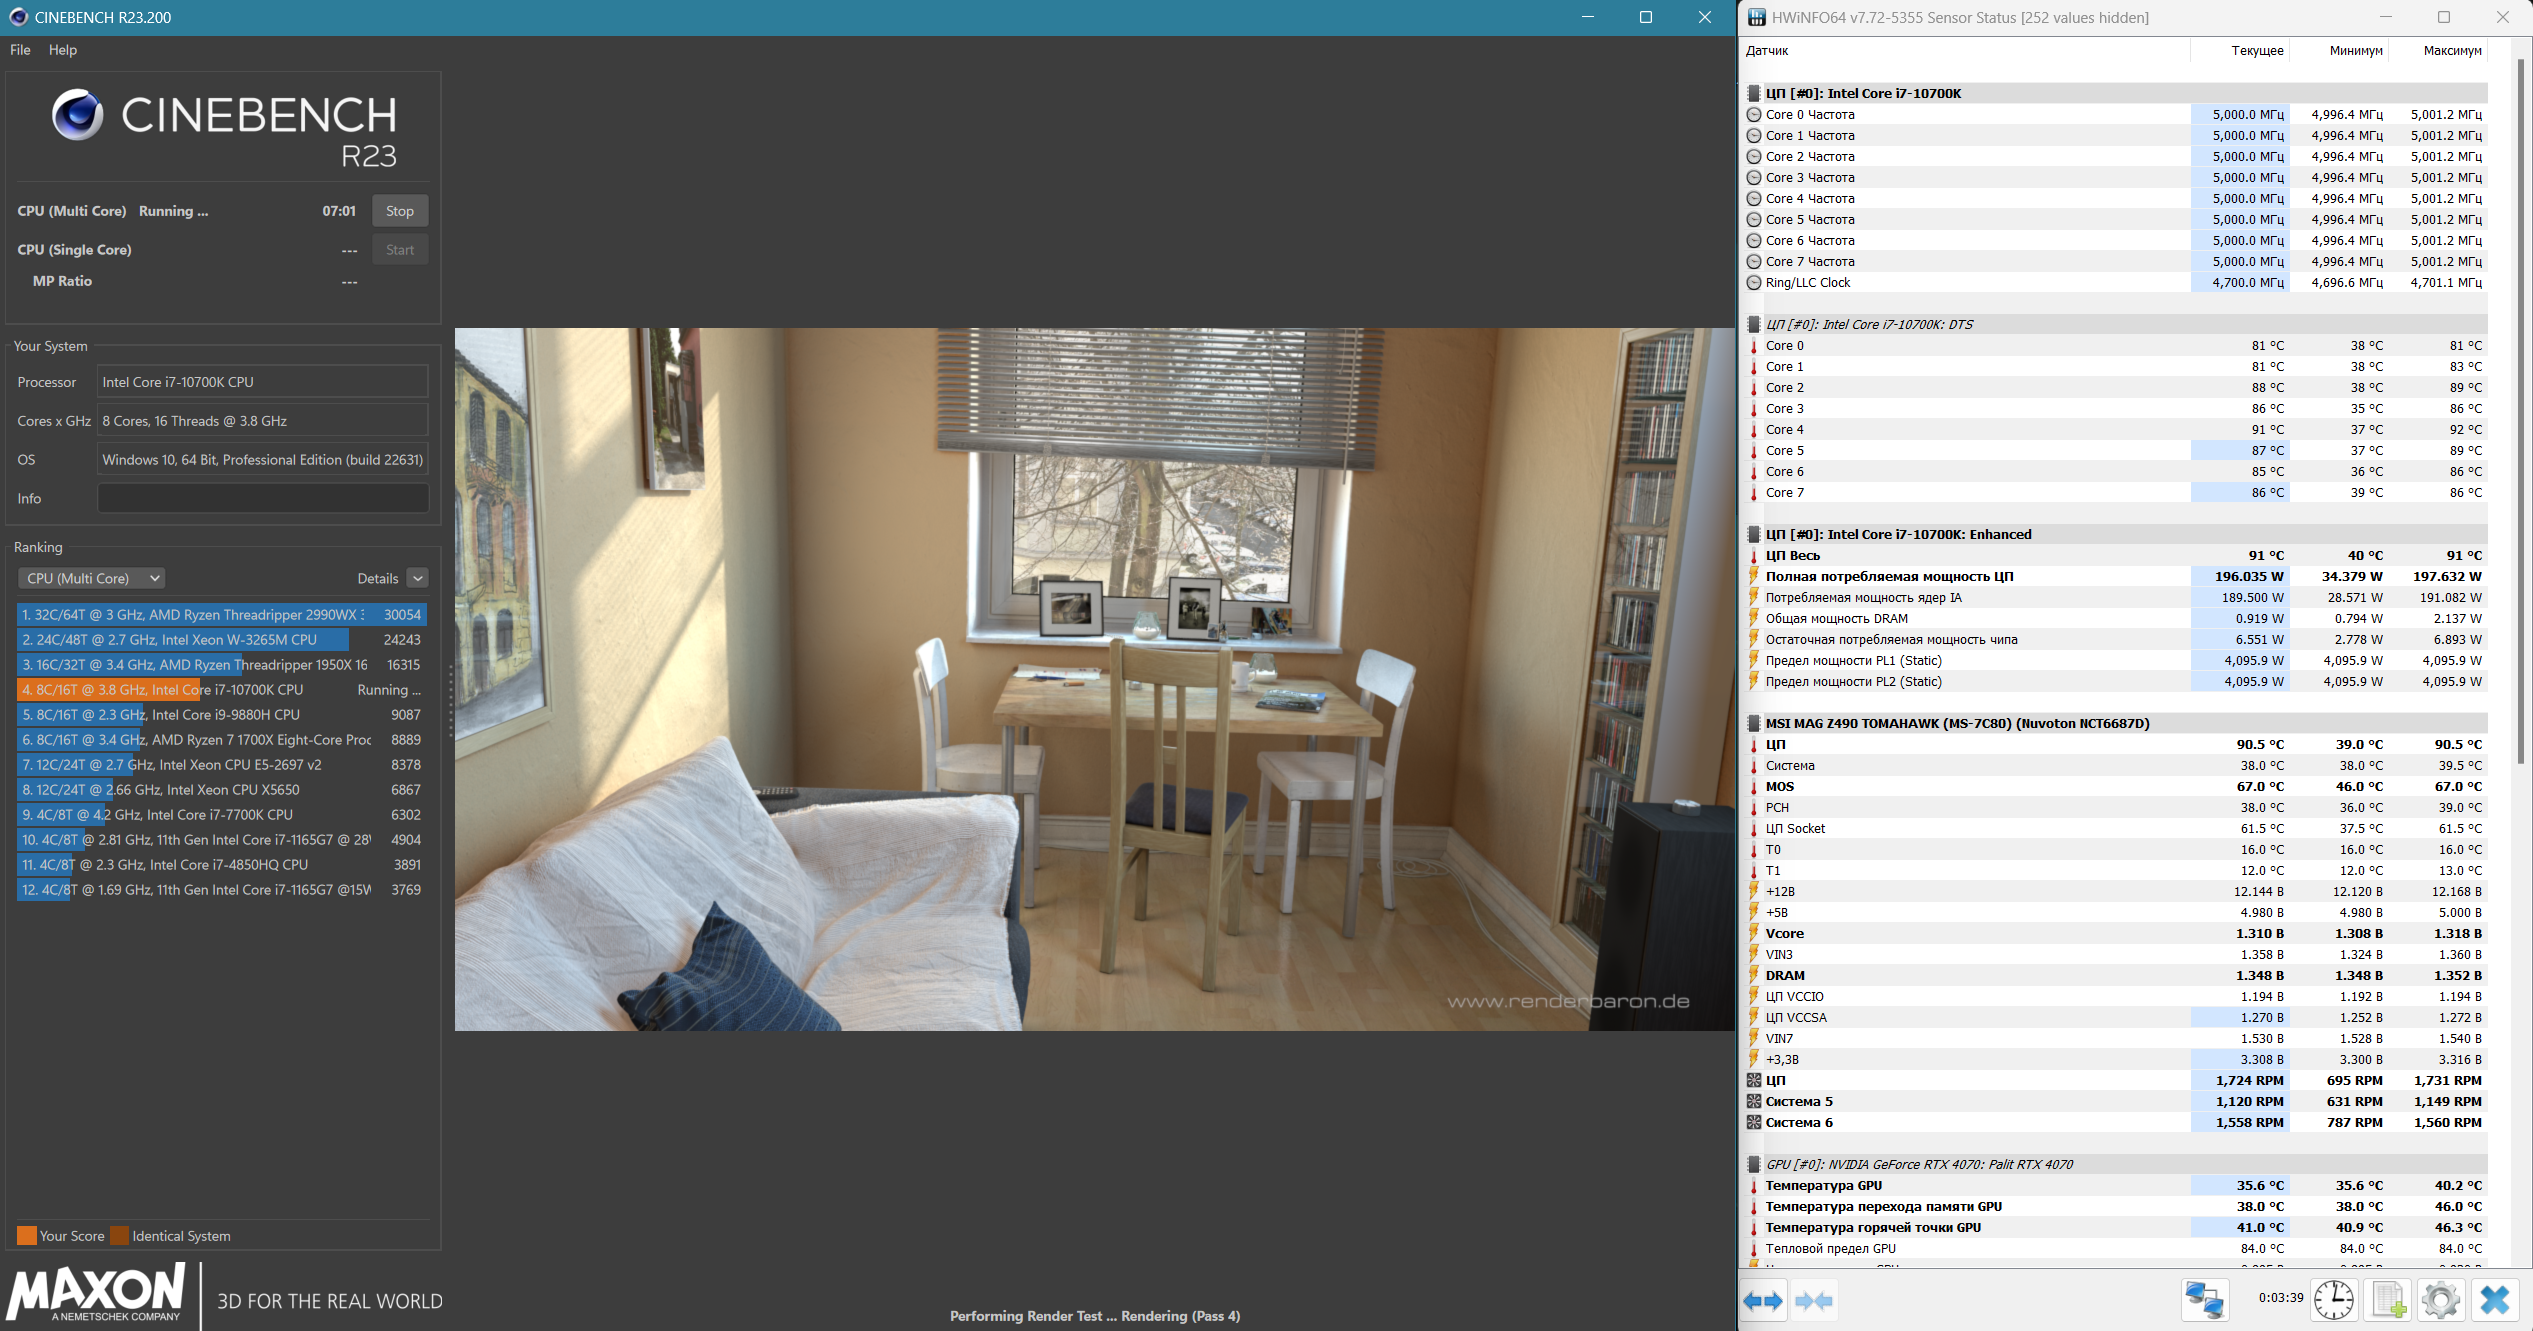Open remote sensor monitoring network icon

[x=2204, y=1300]
